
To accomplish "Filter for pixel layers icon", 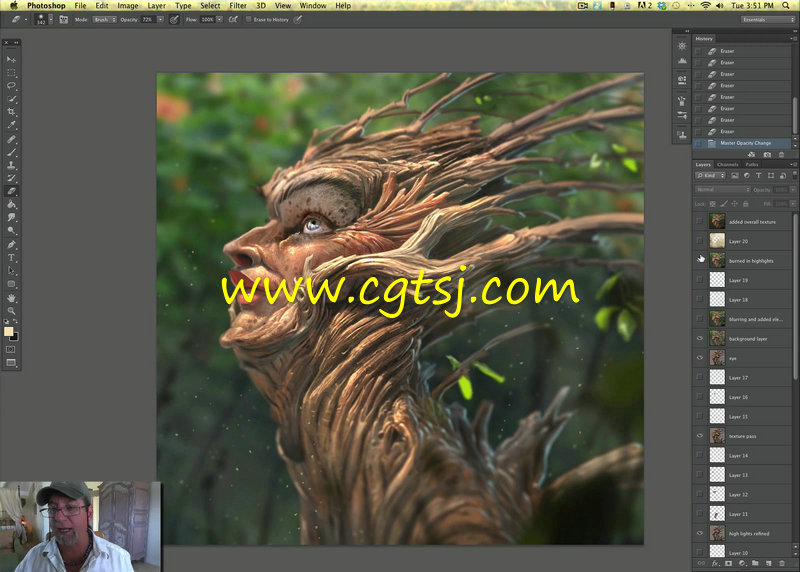I will 735,176.
